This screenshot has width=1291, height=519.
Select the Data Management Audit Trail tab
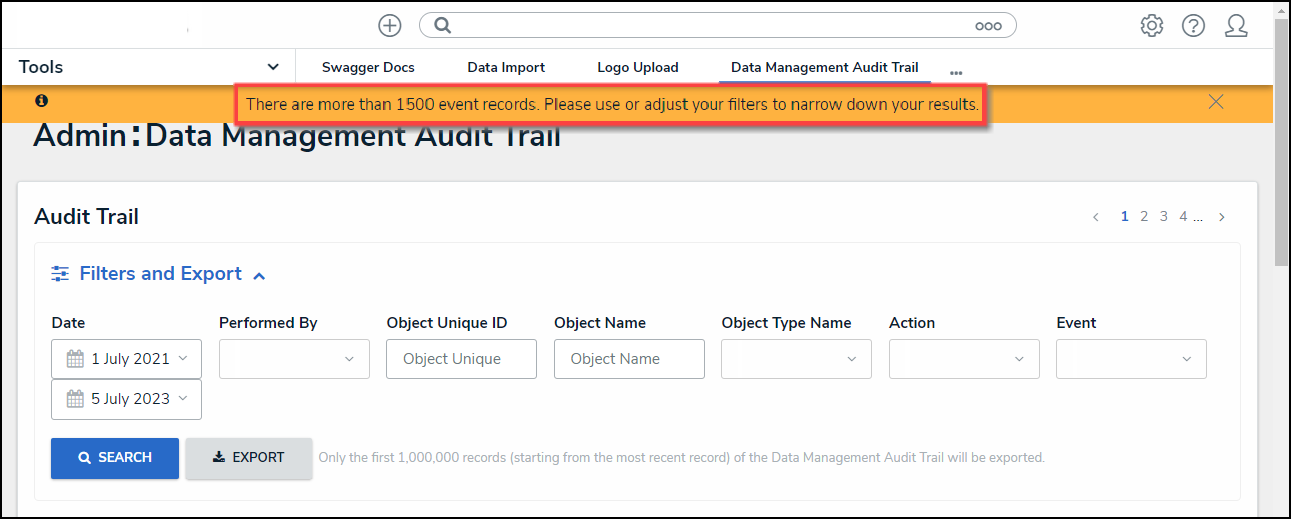[x=825, y=67]
